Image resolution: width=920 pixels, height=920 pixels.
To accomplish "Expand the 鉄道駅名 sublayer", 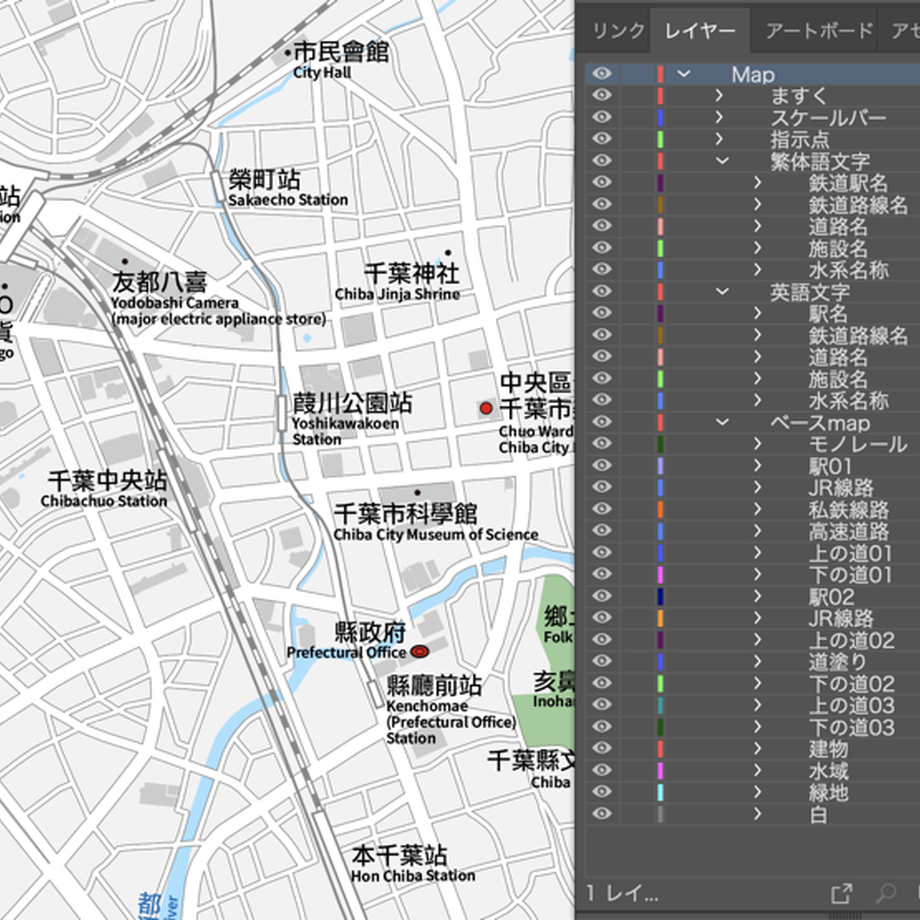I will (x=757, y=182).
